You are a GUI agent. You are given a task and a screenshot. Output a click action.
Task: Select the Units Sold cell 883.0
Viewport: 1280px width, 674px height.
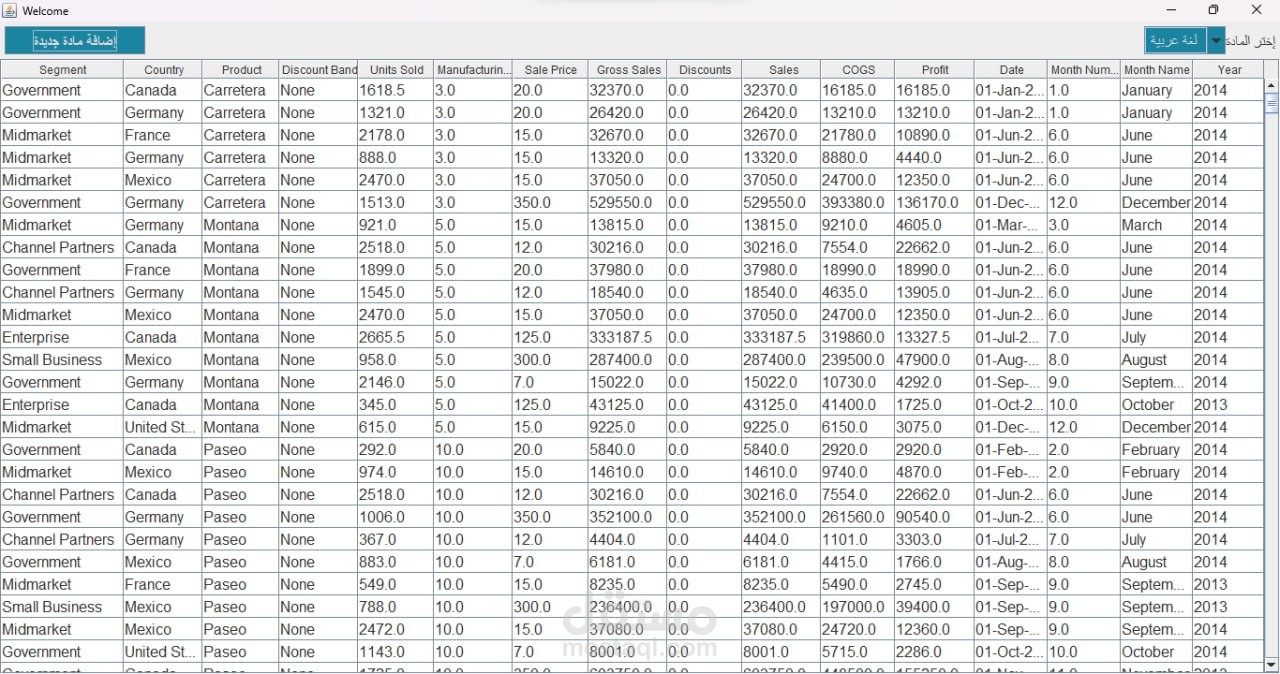[x=396, y=562]
